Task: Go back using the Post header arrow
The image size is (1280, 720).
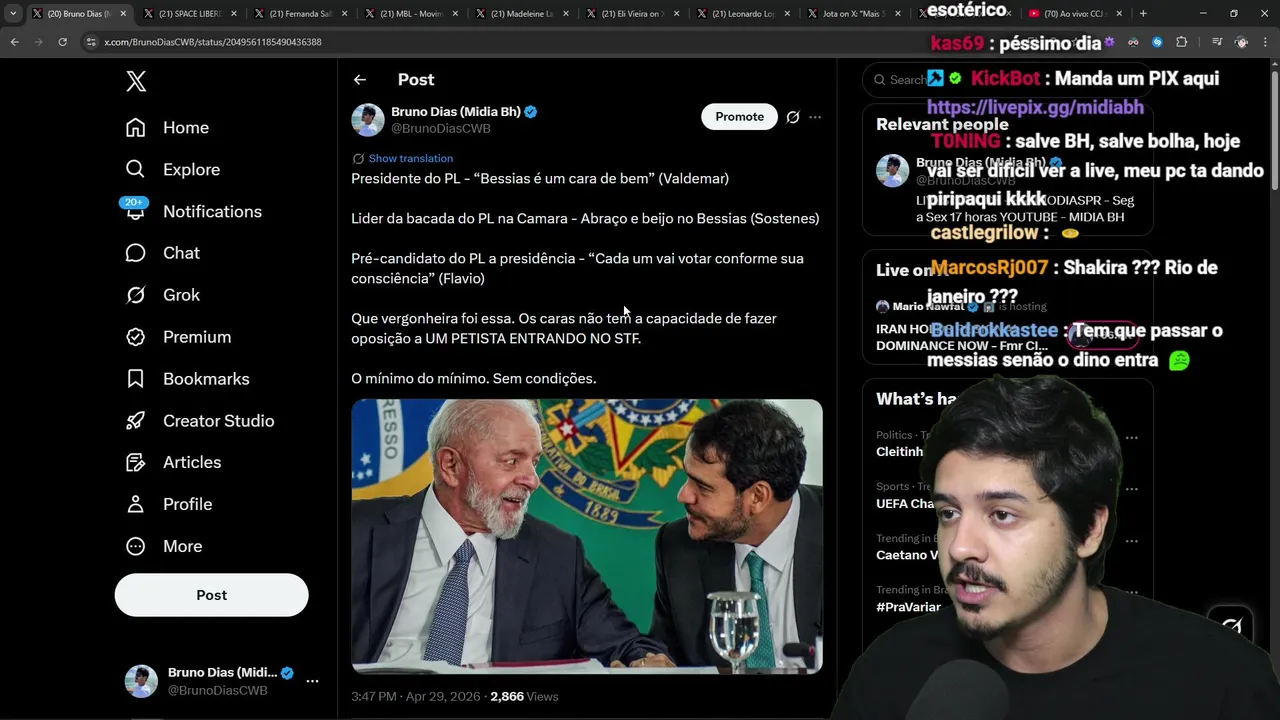Action: pos(360,80)
